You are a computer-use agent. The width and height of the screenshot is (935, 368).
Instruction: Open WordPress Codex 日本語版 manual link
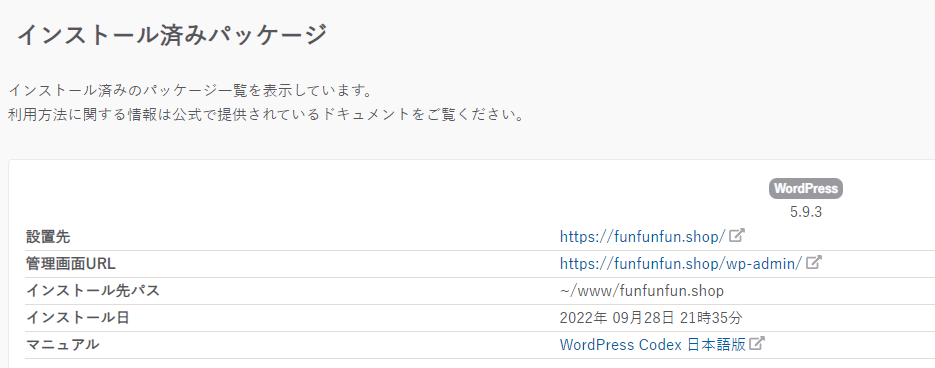652,345
